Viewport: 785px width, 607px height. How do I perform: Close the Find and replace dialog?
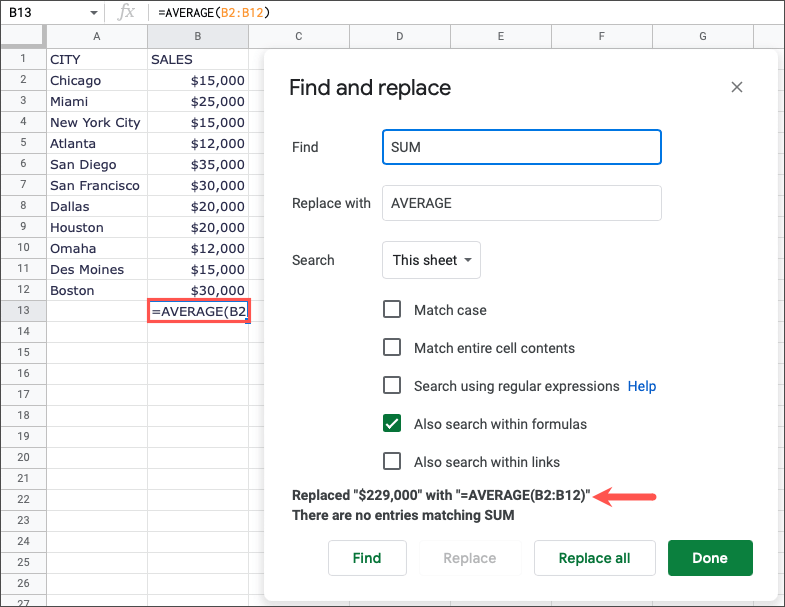tap(736, 87)
